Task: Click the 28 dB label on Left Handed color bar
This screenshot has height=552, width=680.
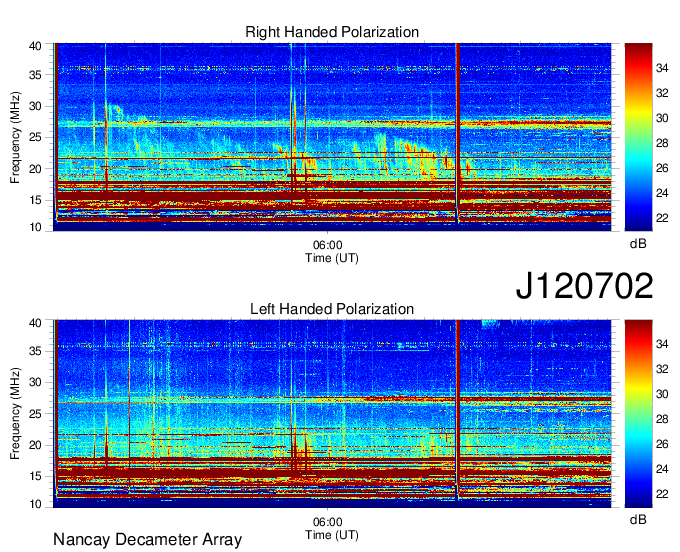Action: (662, 419)
